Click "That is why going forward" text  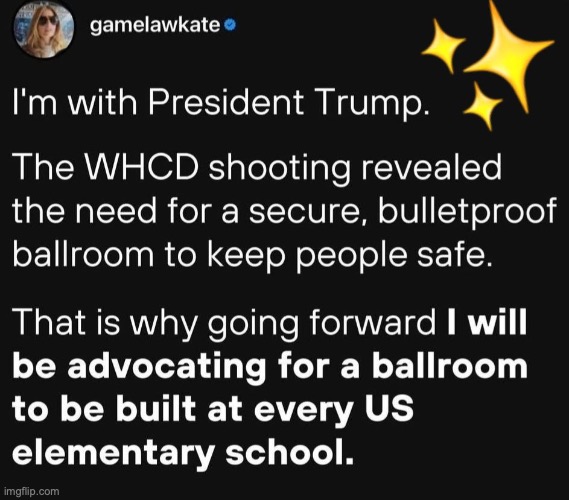[224, 324]
